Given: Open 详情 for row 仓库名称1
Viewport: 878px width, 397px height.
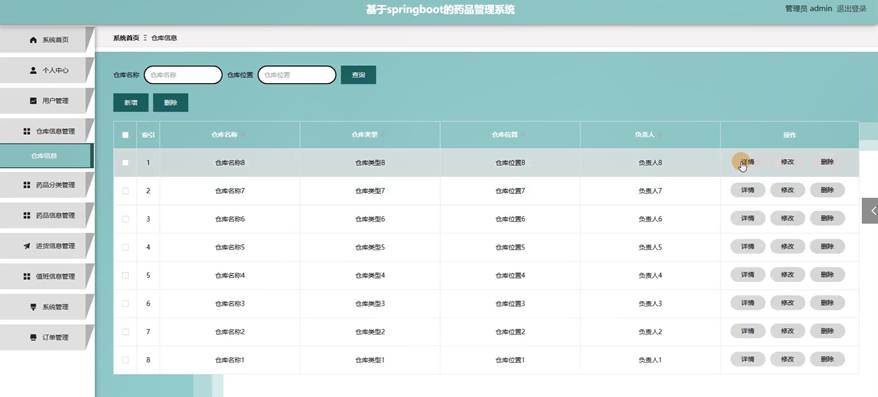Looking at the screenshot, I should [748, 359].
